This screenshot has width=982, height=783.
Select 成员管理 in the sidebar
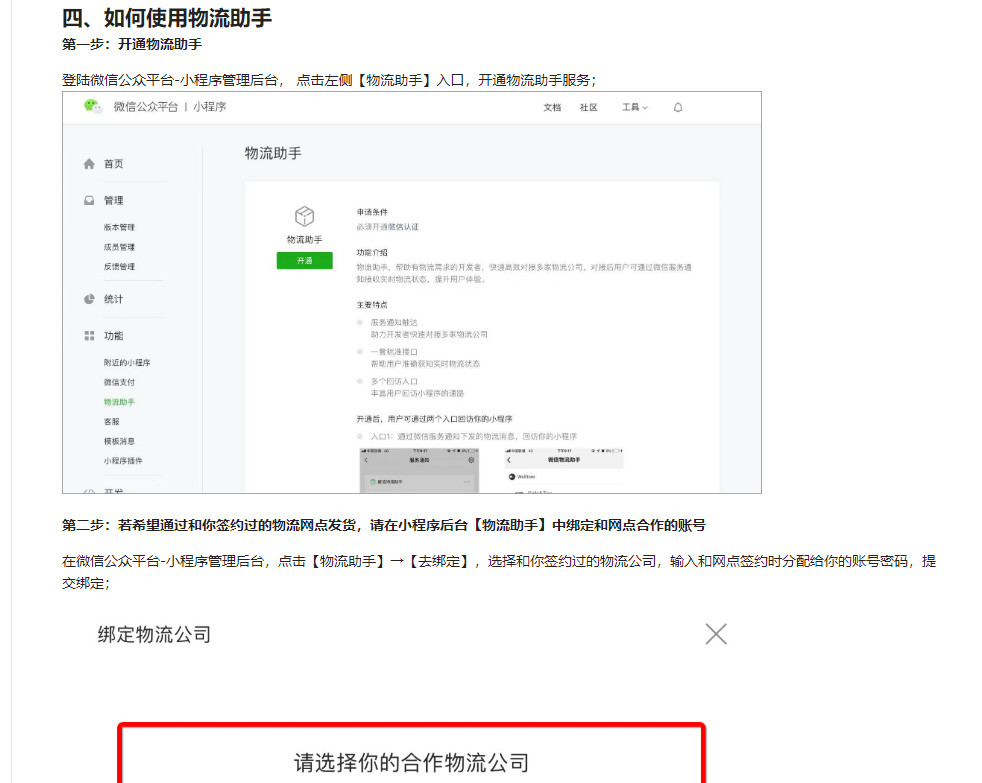click(x=119, y=247)
